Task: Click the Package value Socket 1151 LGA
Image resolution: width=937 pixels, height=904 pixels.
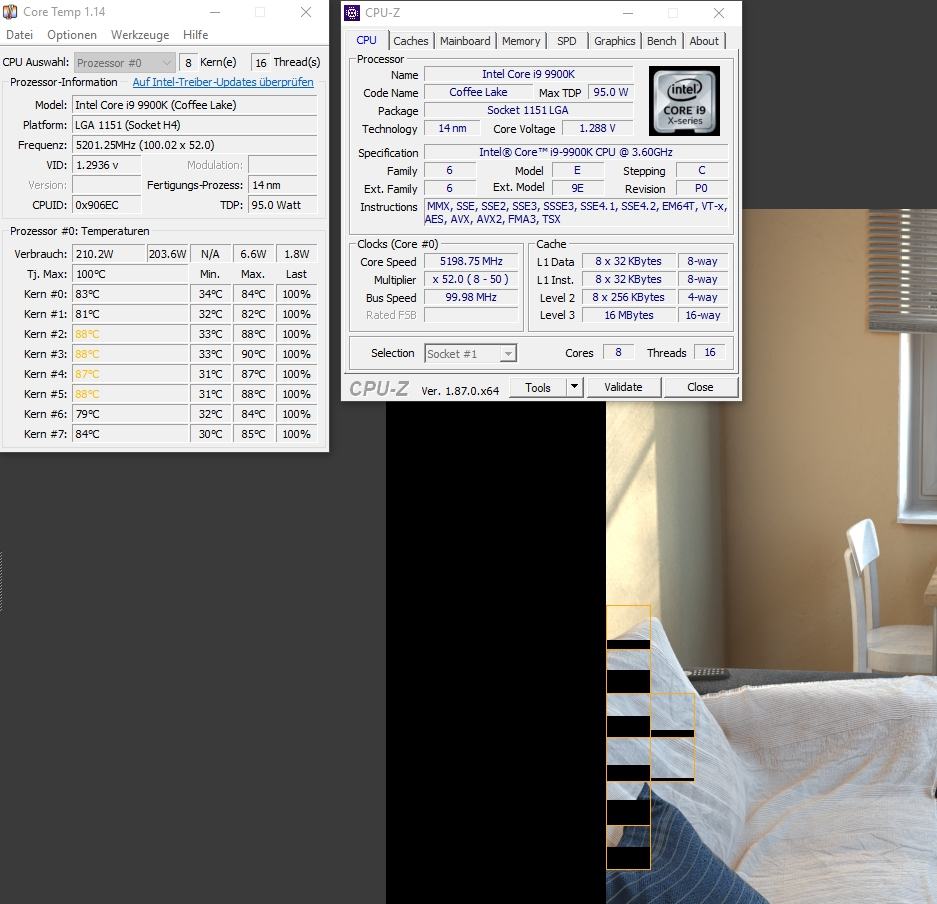Action: point(528,110)
